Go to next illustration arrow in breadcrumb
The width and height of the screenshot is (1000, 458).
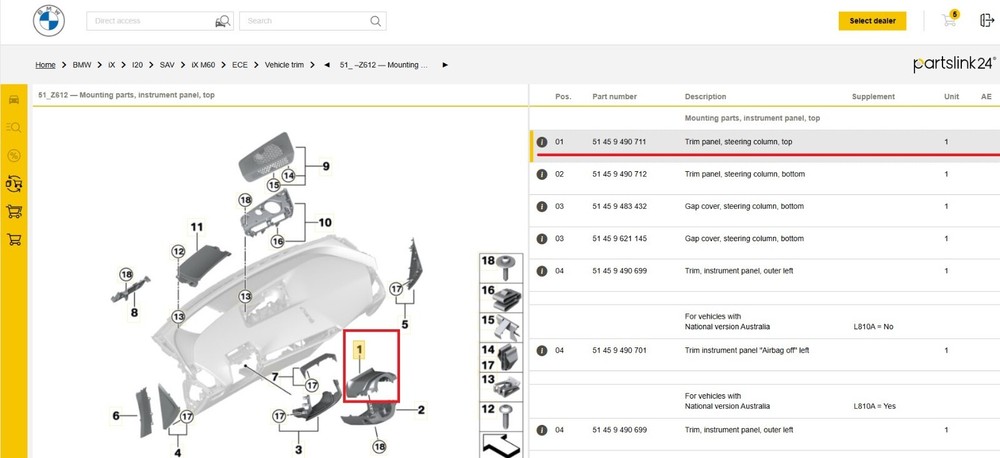(x=445, y=65)
